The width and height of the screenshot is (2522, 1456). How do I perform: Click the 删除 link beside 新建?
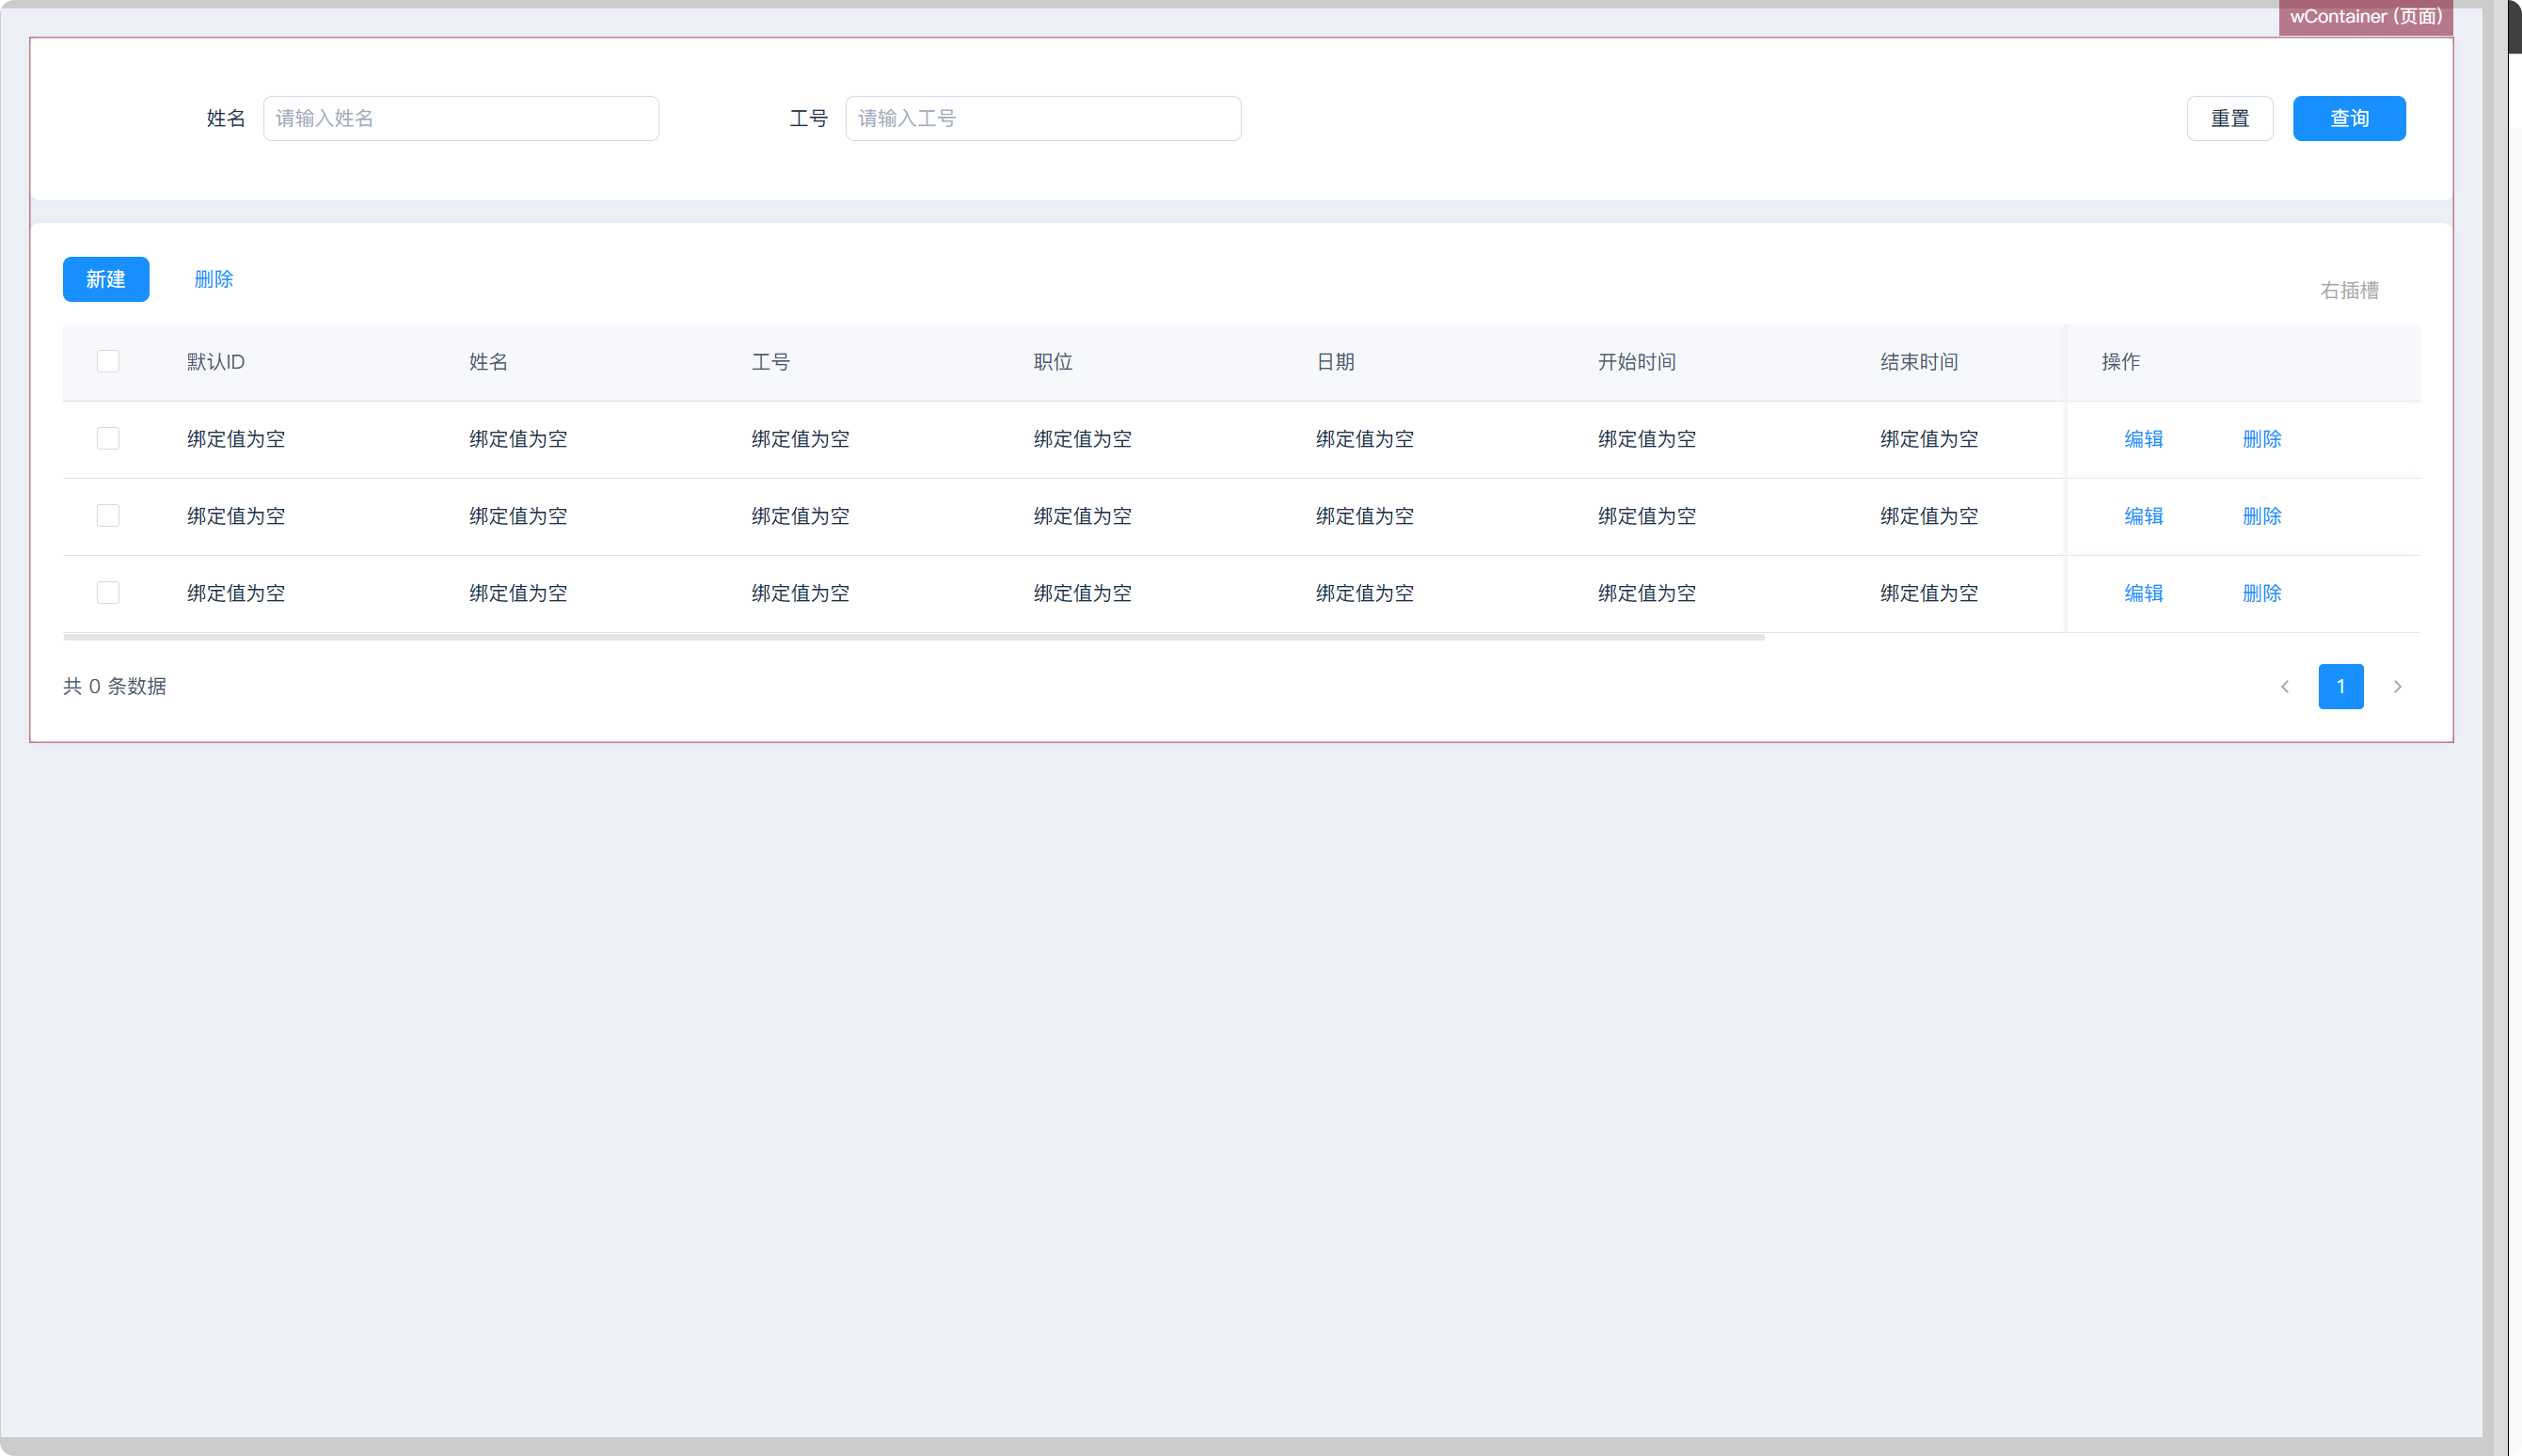tap(213, 279)
